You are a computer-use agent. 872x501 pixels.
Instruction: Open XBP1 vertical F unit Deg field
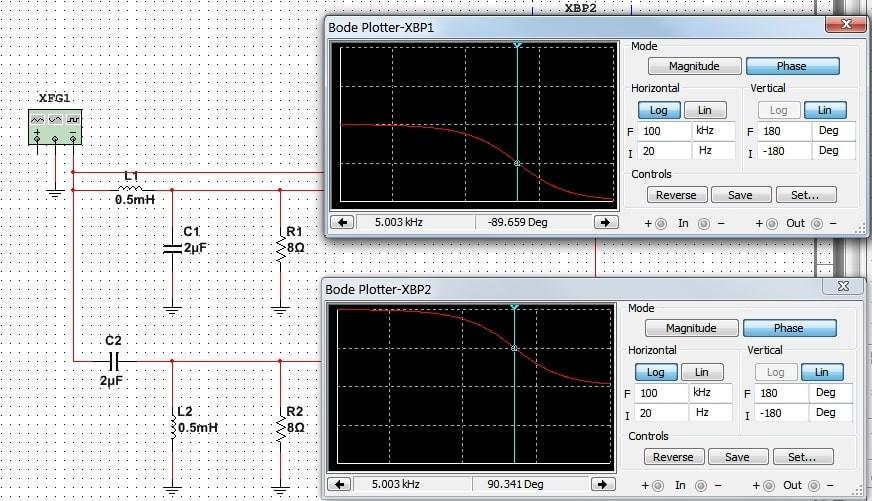point(833,131)
